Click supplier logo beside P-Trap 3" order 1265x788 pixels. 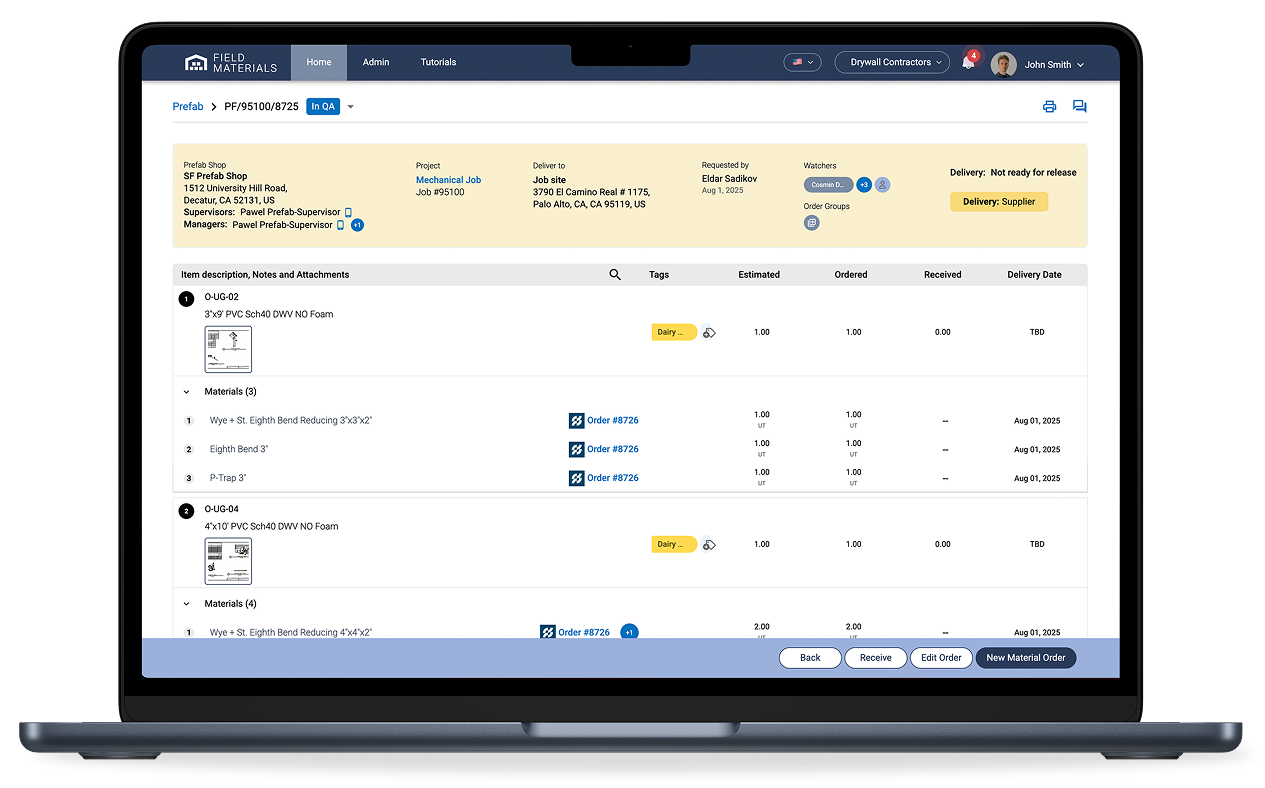point(576,479)
